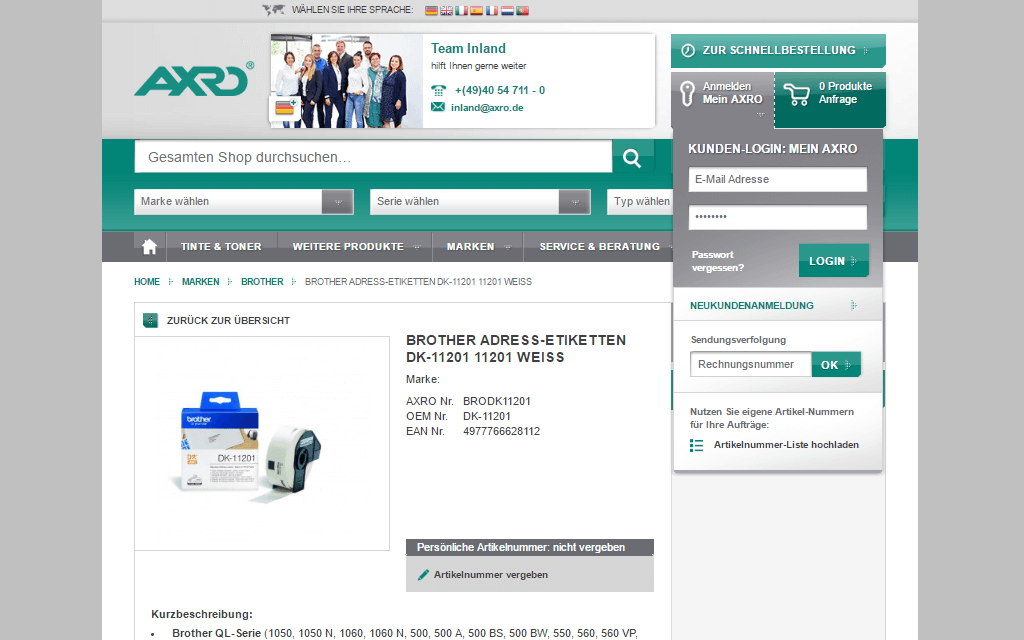Image resolution: width=1024 pixels, height=640 pixels.
Task: Click the envelope email icon
Action: tap(438, 107)
